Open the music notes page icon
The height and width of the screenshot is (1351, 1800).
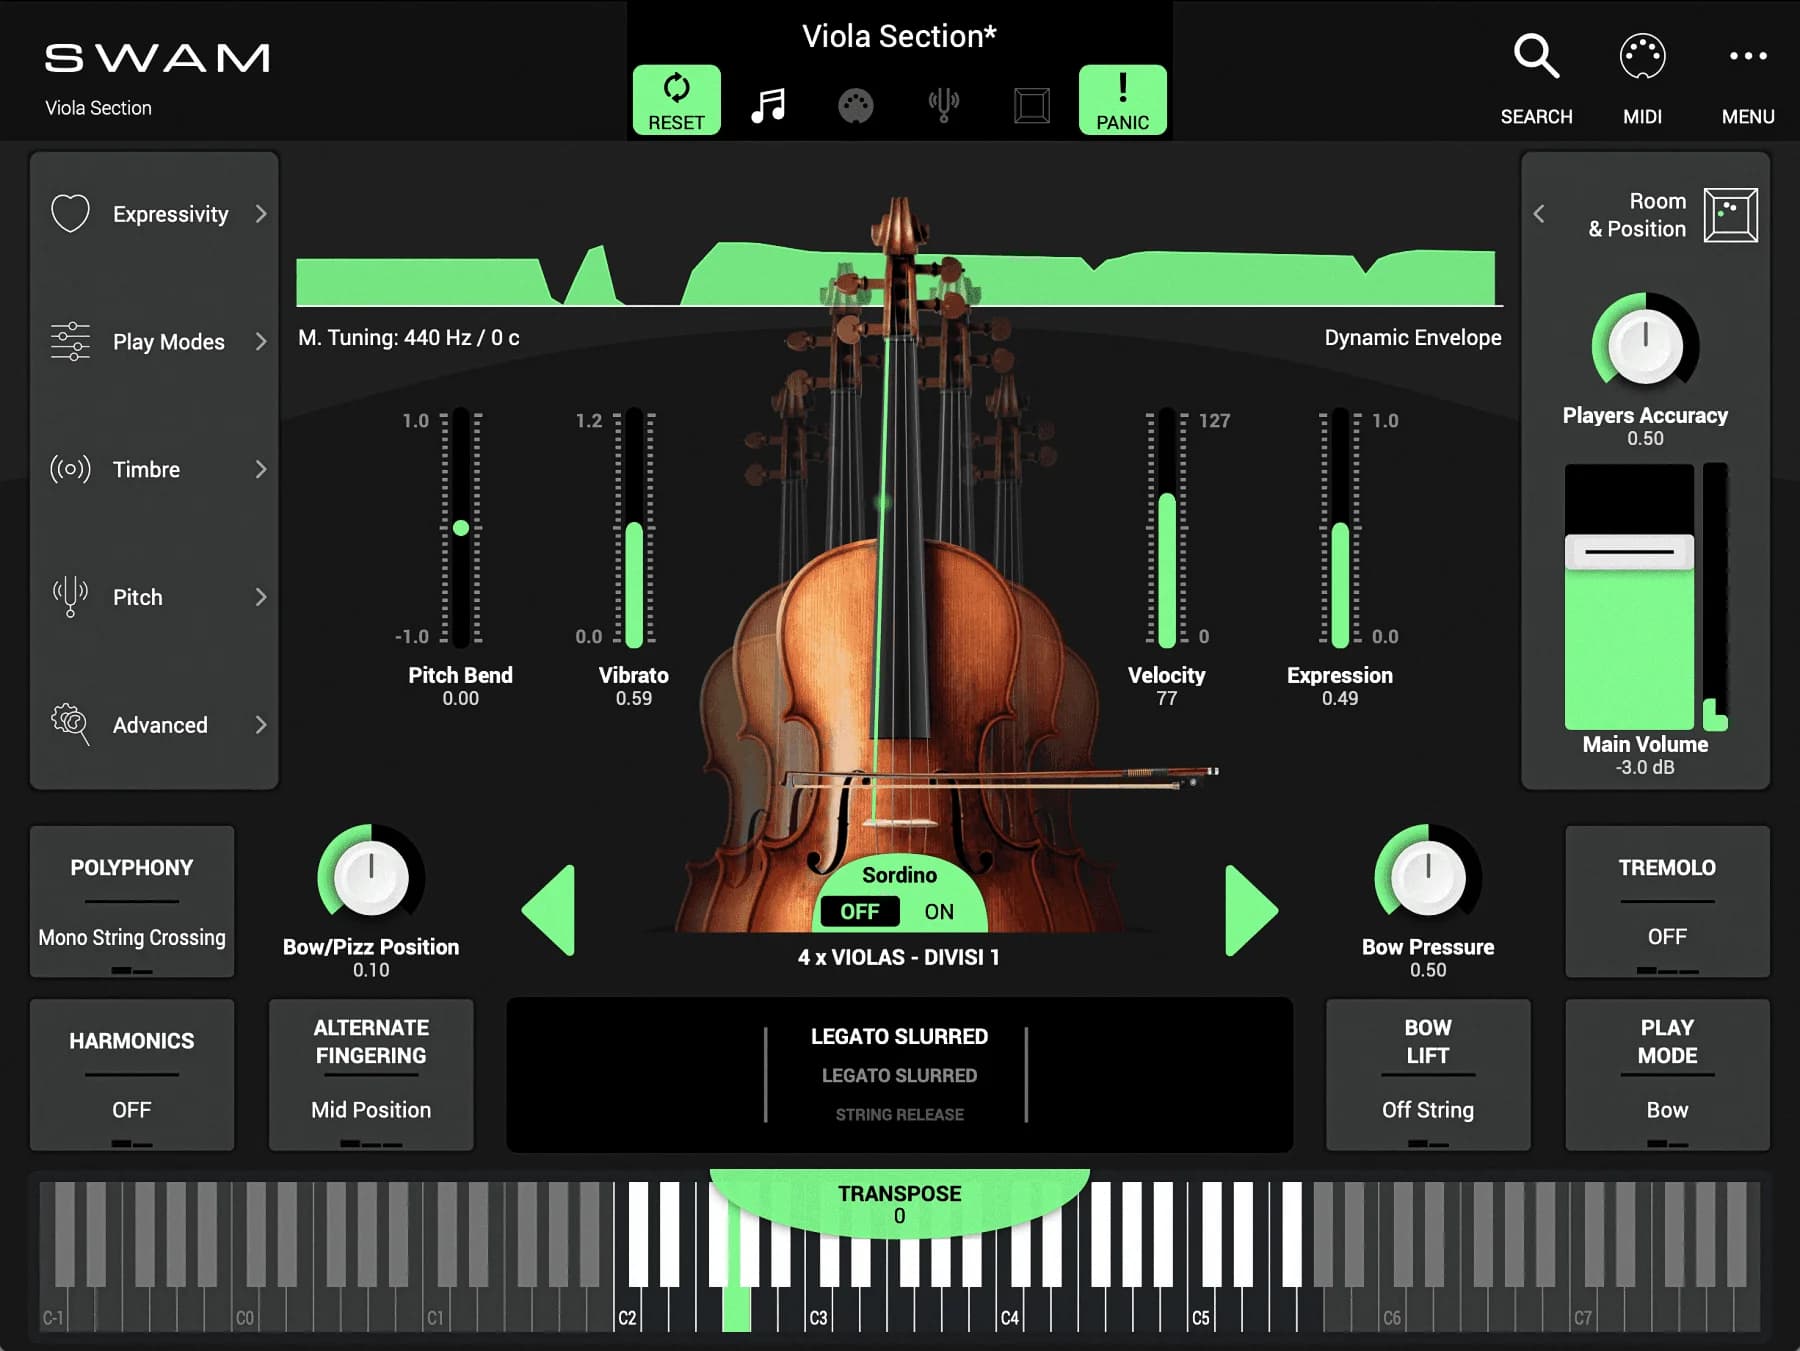[x=768, y=104]
